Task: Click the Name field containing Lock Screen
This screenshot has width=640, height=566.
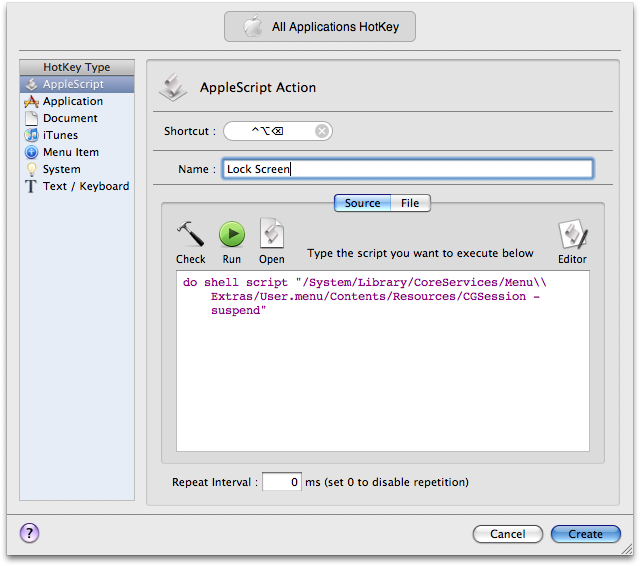Action: (x=408, y=169)
